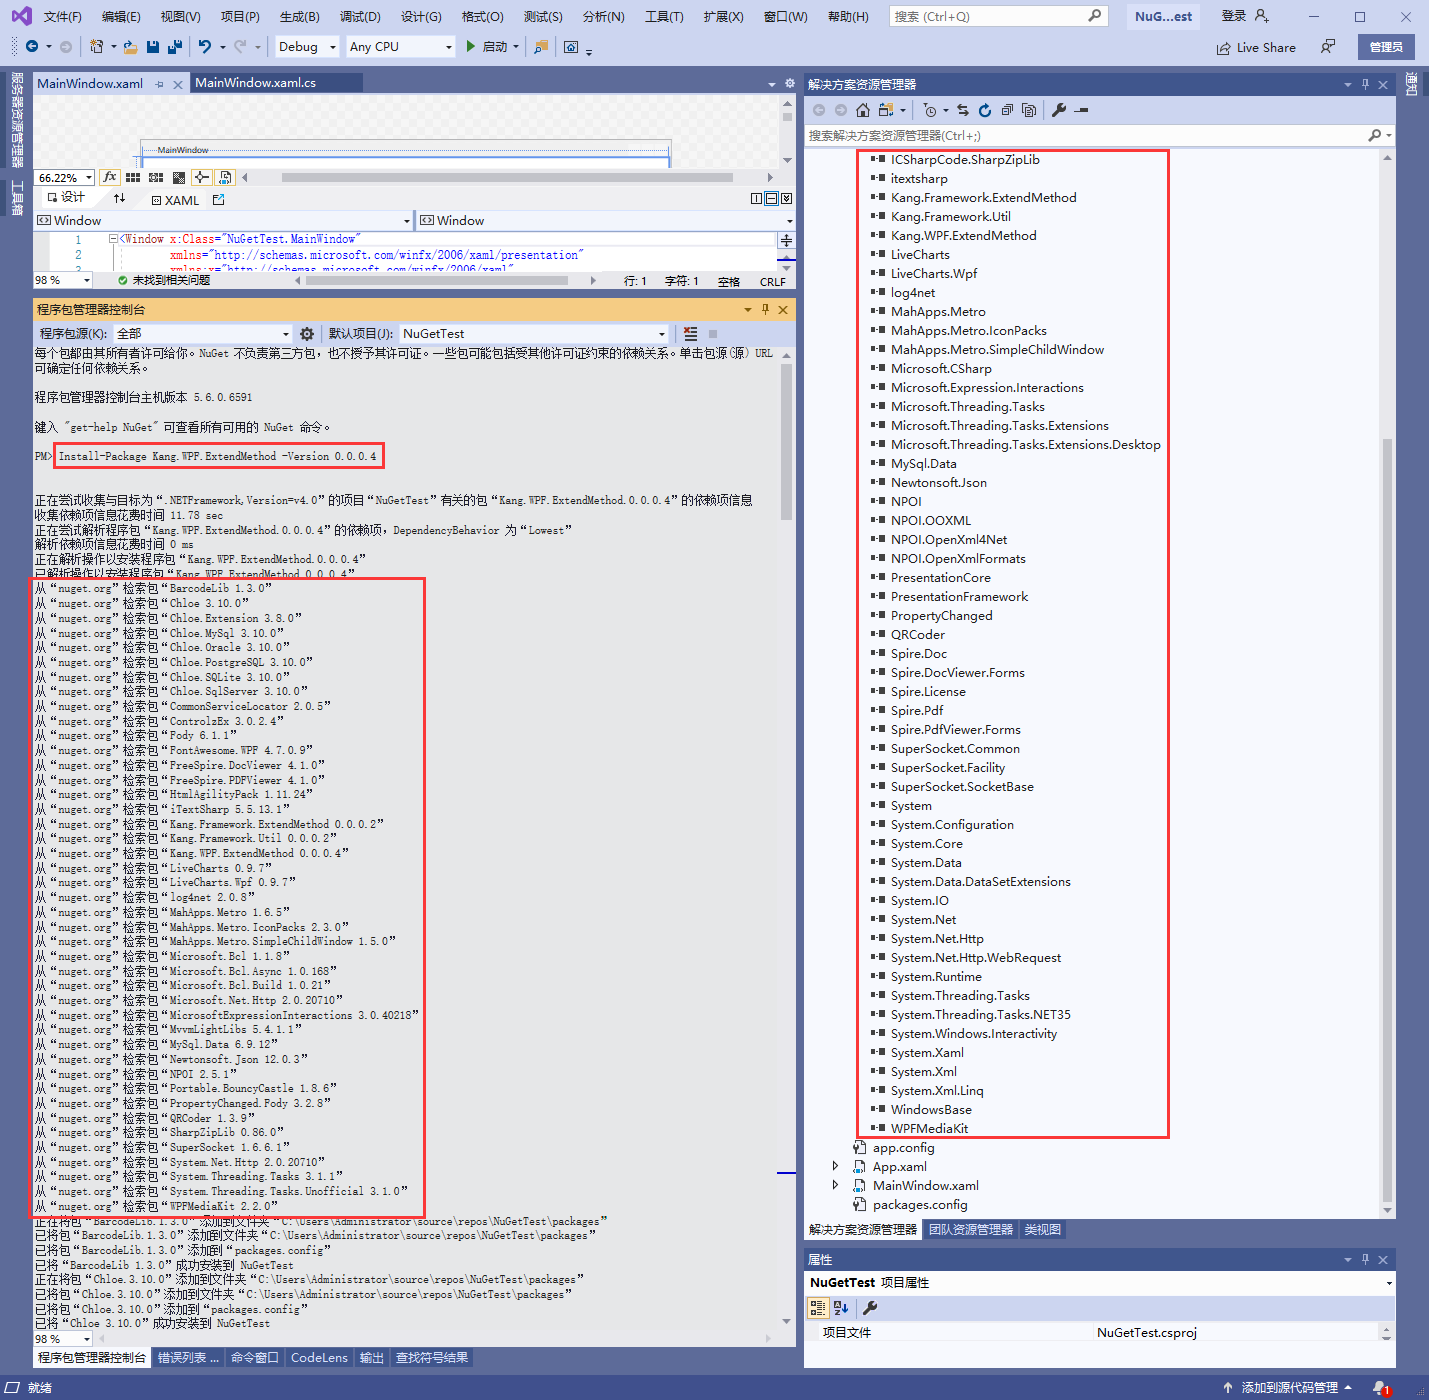Click the Live Share button
Screen dimensions: 1429x1400
pyautogui.click(x=1256, y=47)
